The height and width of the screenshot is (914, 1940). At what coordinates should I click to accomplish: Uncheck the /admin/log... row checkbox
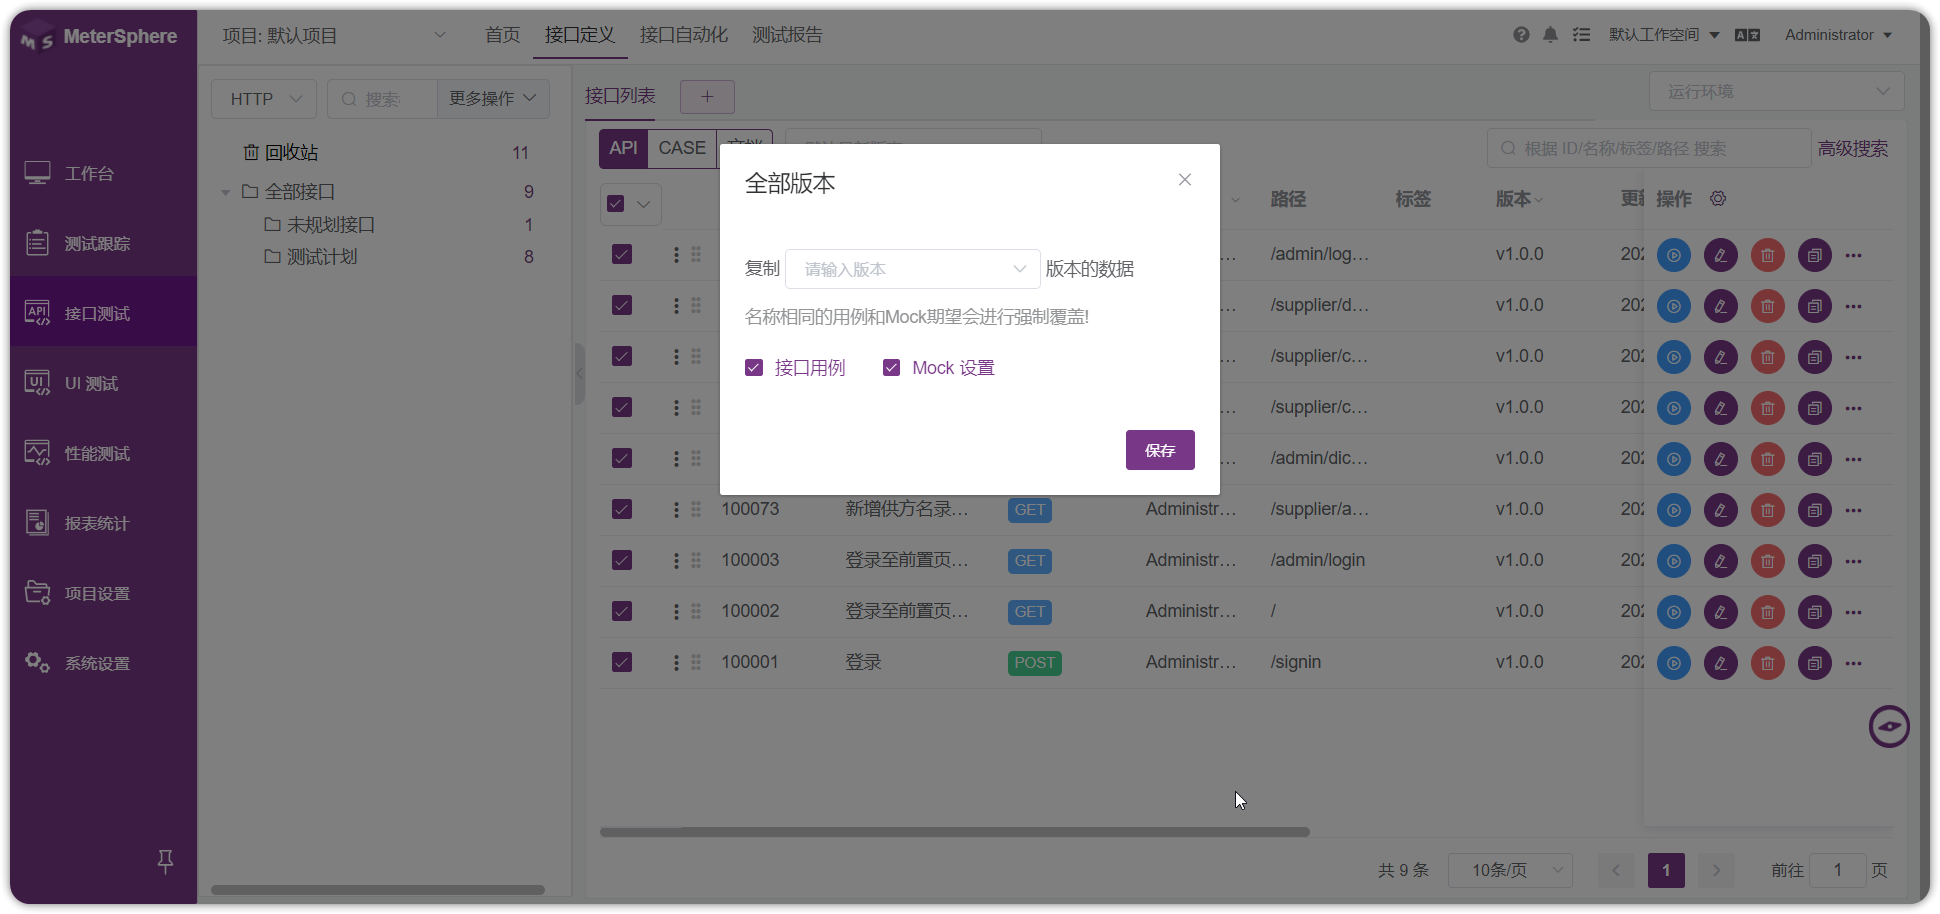coord(622,254)
